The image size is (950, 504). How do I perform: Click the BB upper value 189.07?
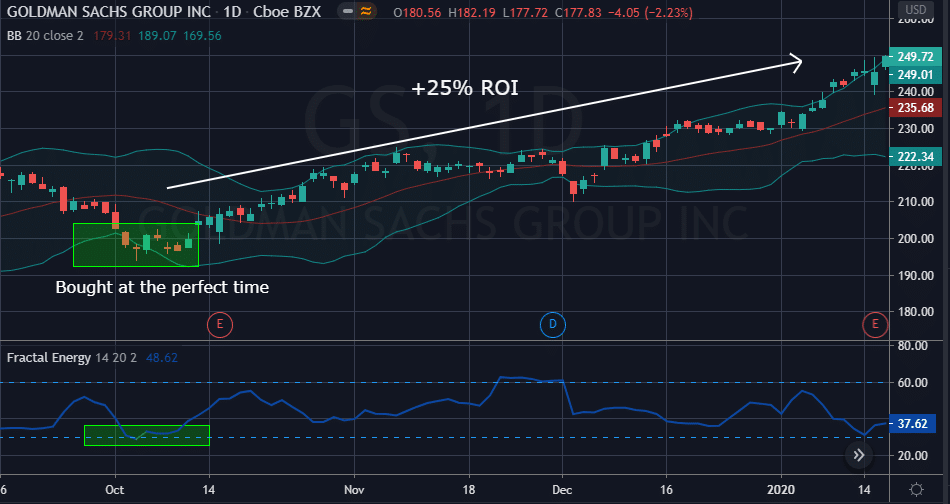point(158,36)
